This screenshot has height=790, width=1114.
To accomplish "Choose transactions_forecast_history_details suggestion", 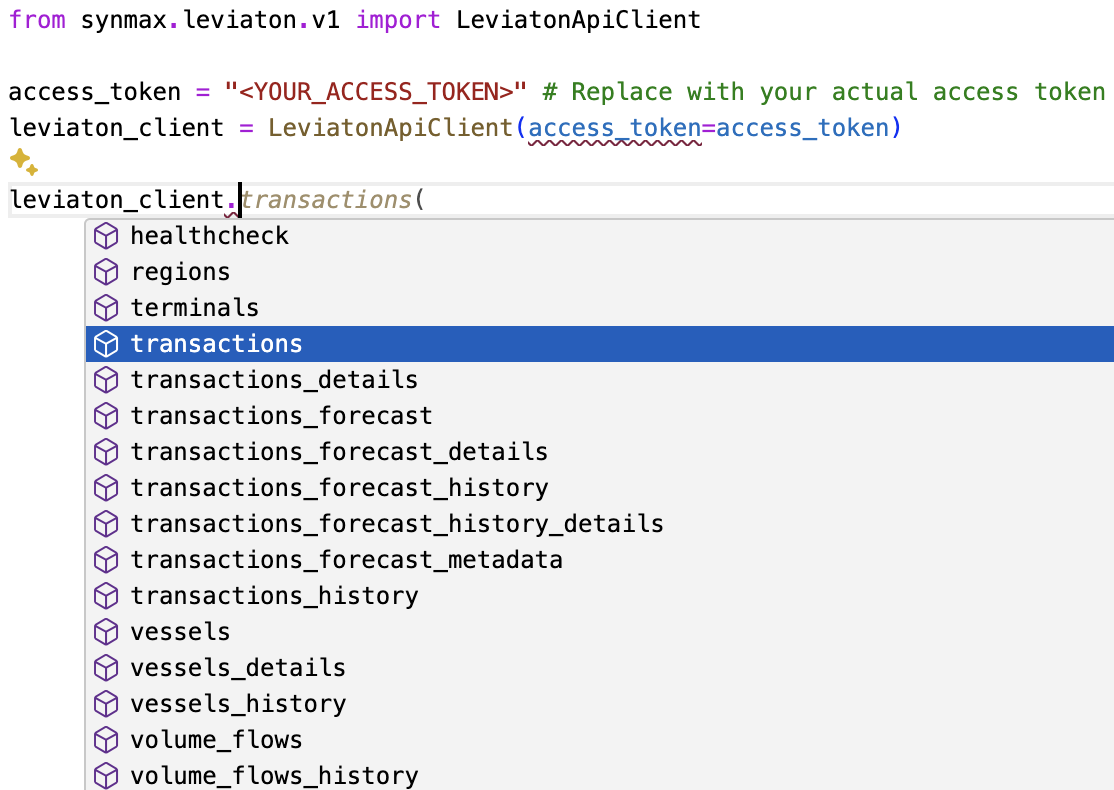I will (396, 524).
